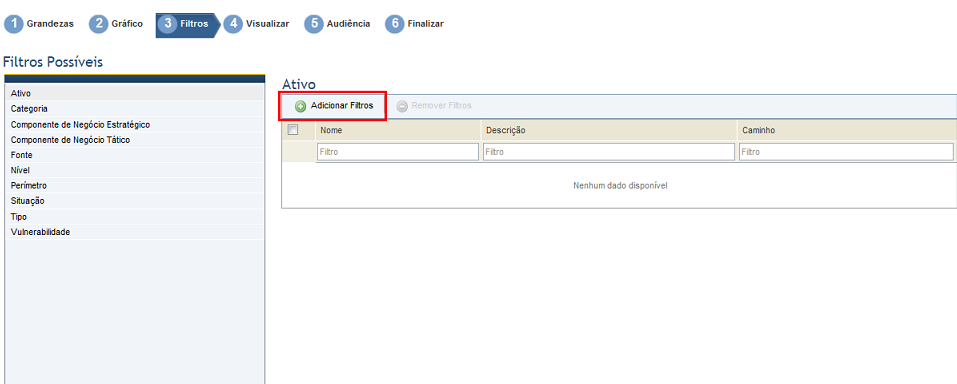
Task: Go to step 5 Audiência
Action: click(338, 24)
